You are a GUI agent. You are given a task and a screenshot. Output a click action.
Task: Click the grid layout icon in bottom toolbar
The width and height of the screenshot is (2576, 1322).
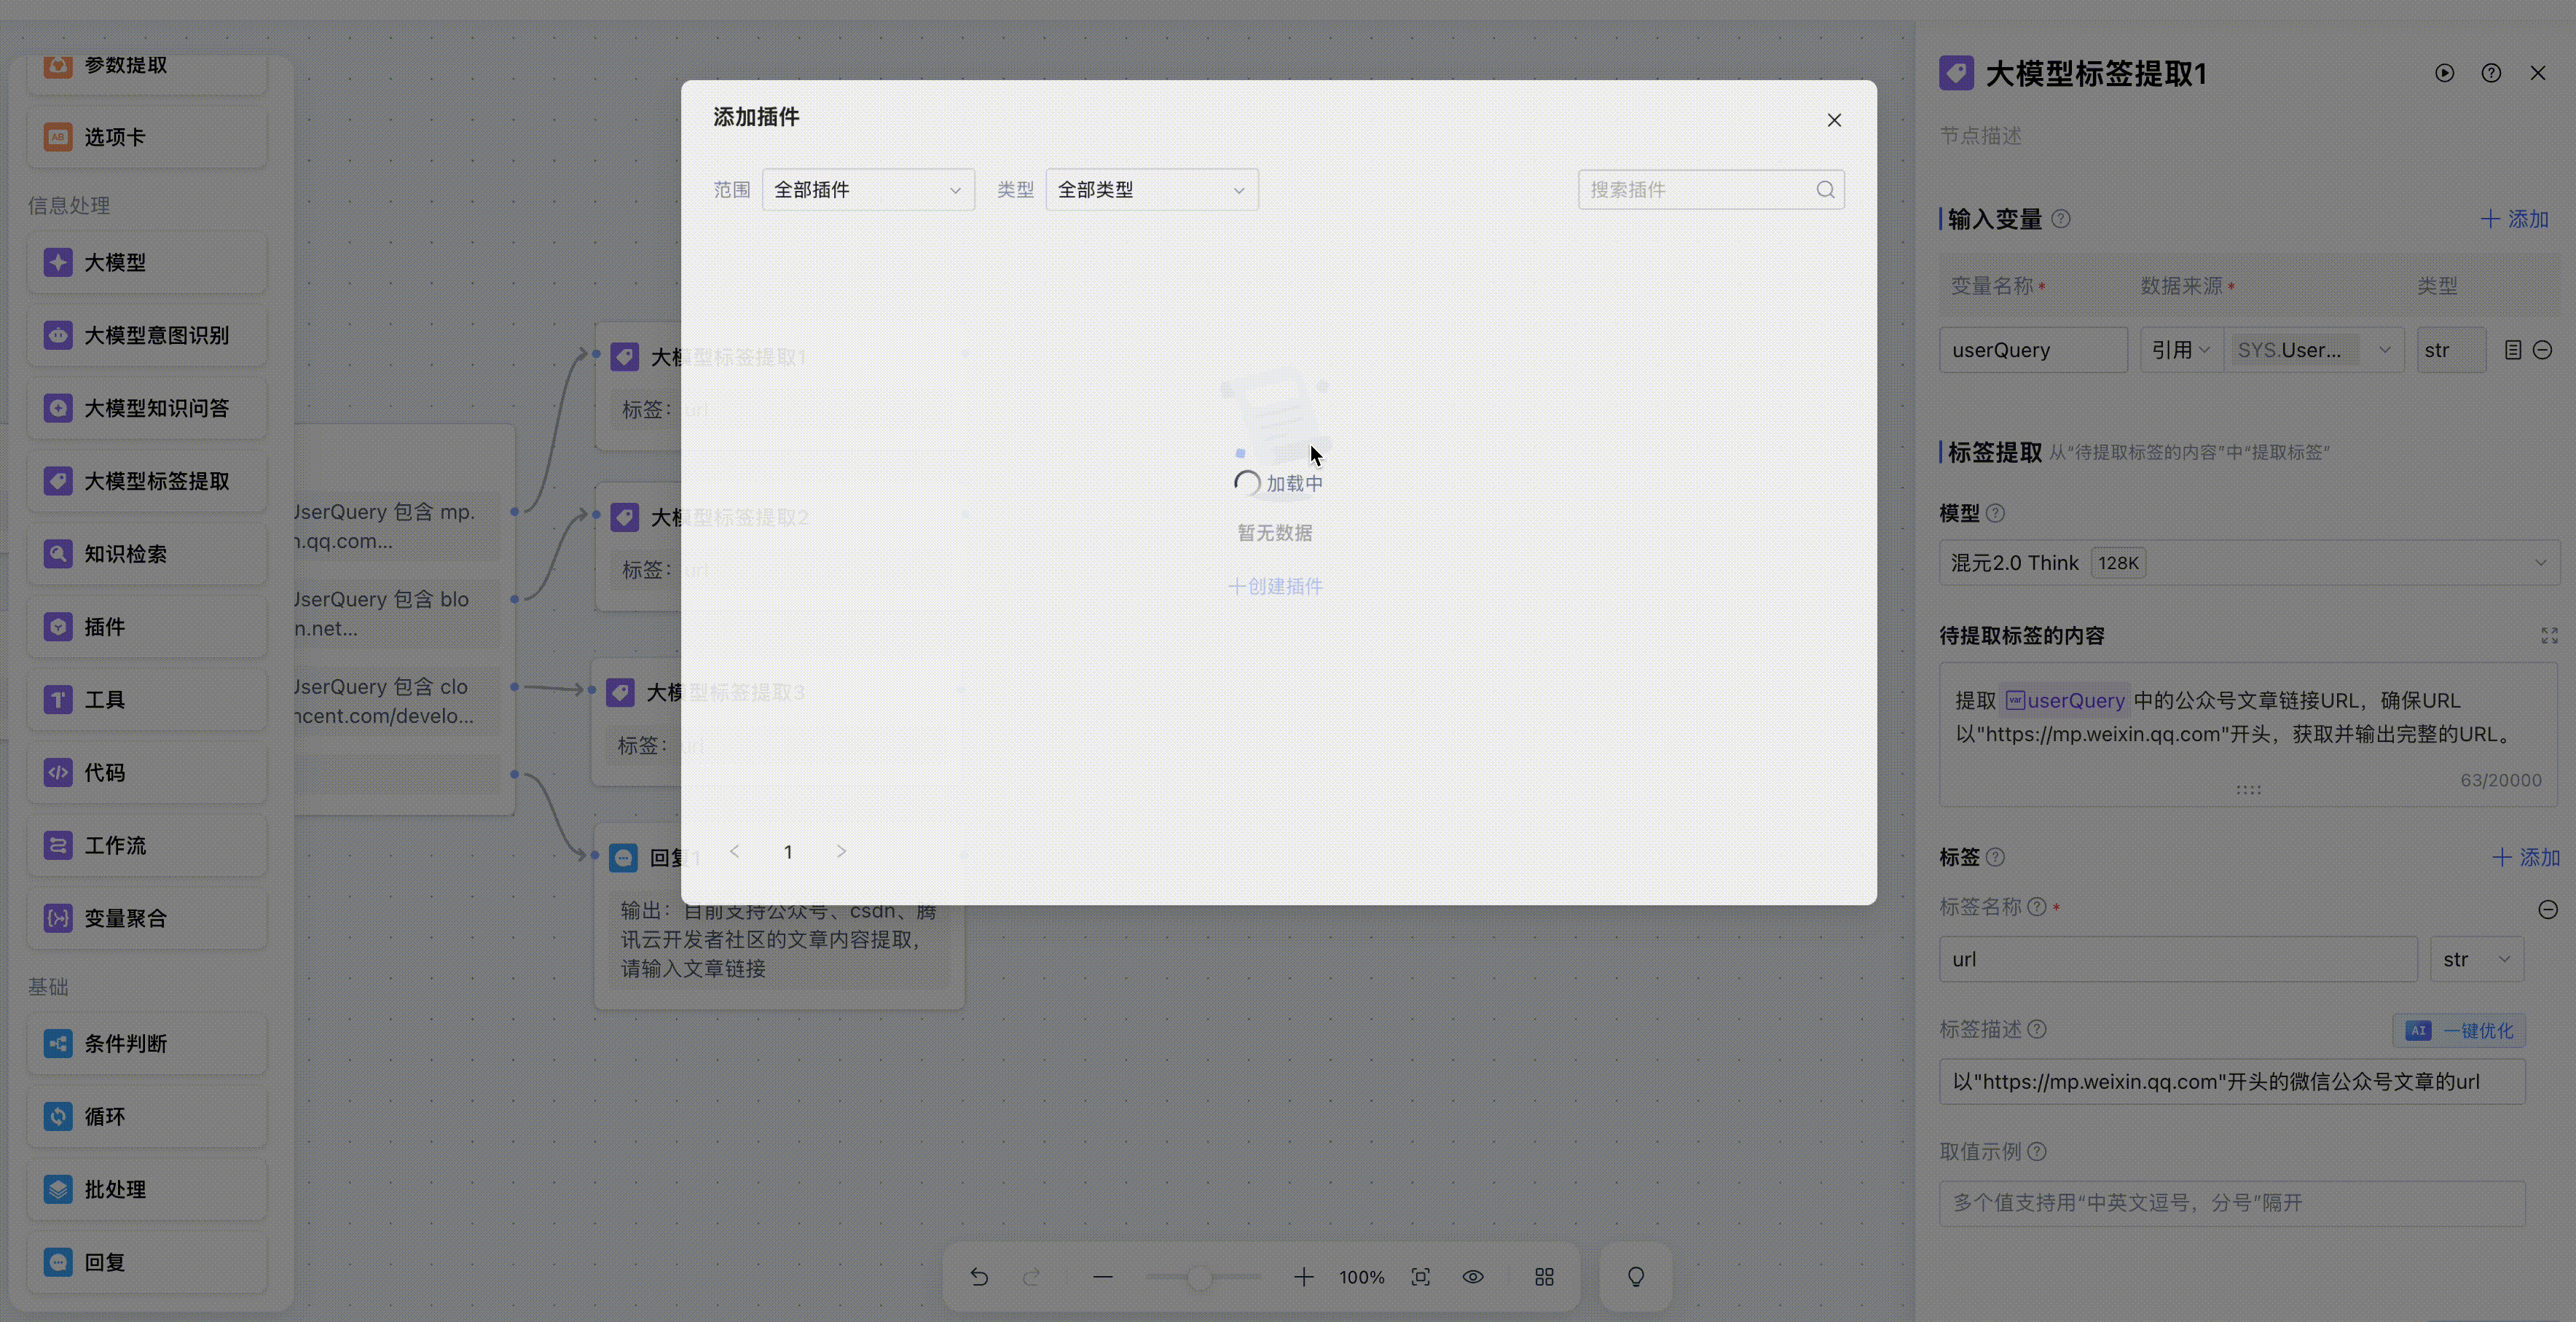[1544, 1277]
